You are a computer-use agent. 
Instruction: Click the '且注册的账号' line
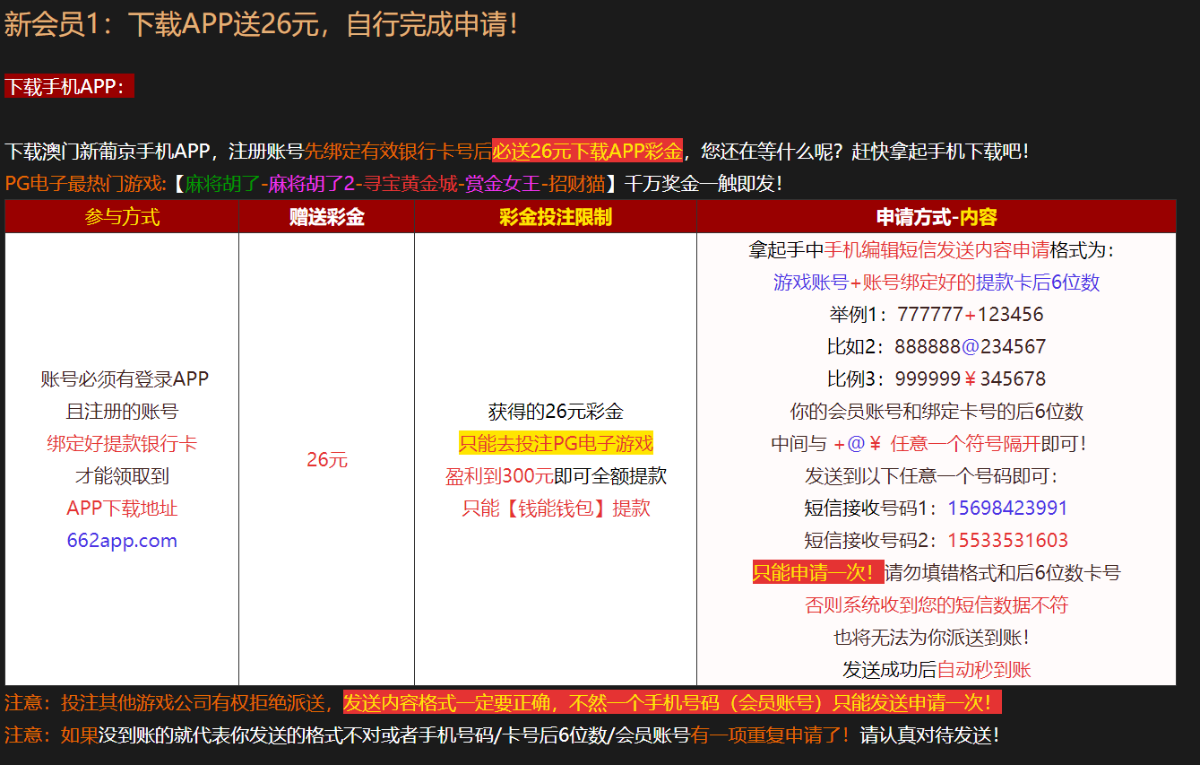[x=122, y=412]
